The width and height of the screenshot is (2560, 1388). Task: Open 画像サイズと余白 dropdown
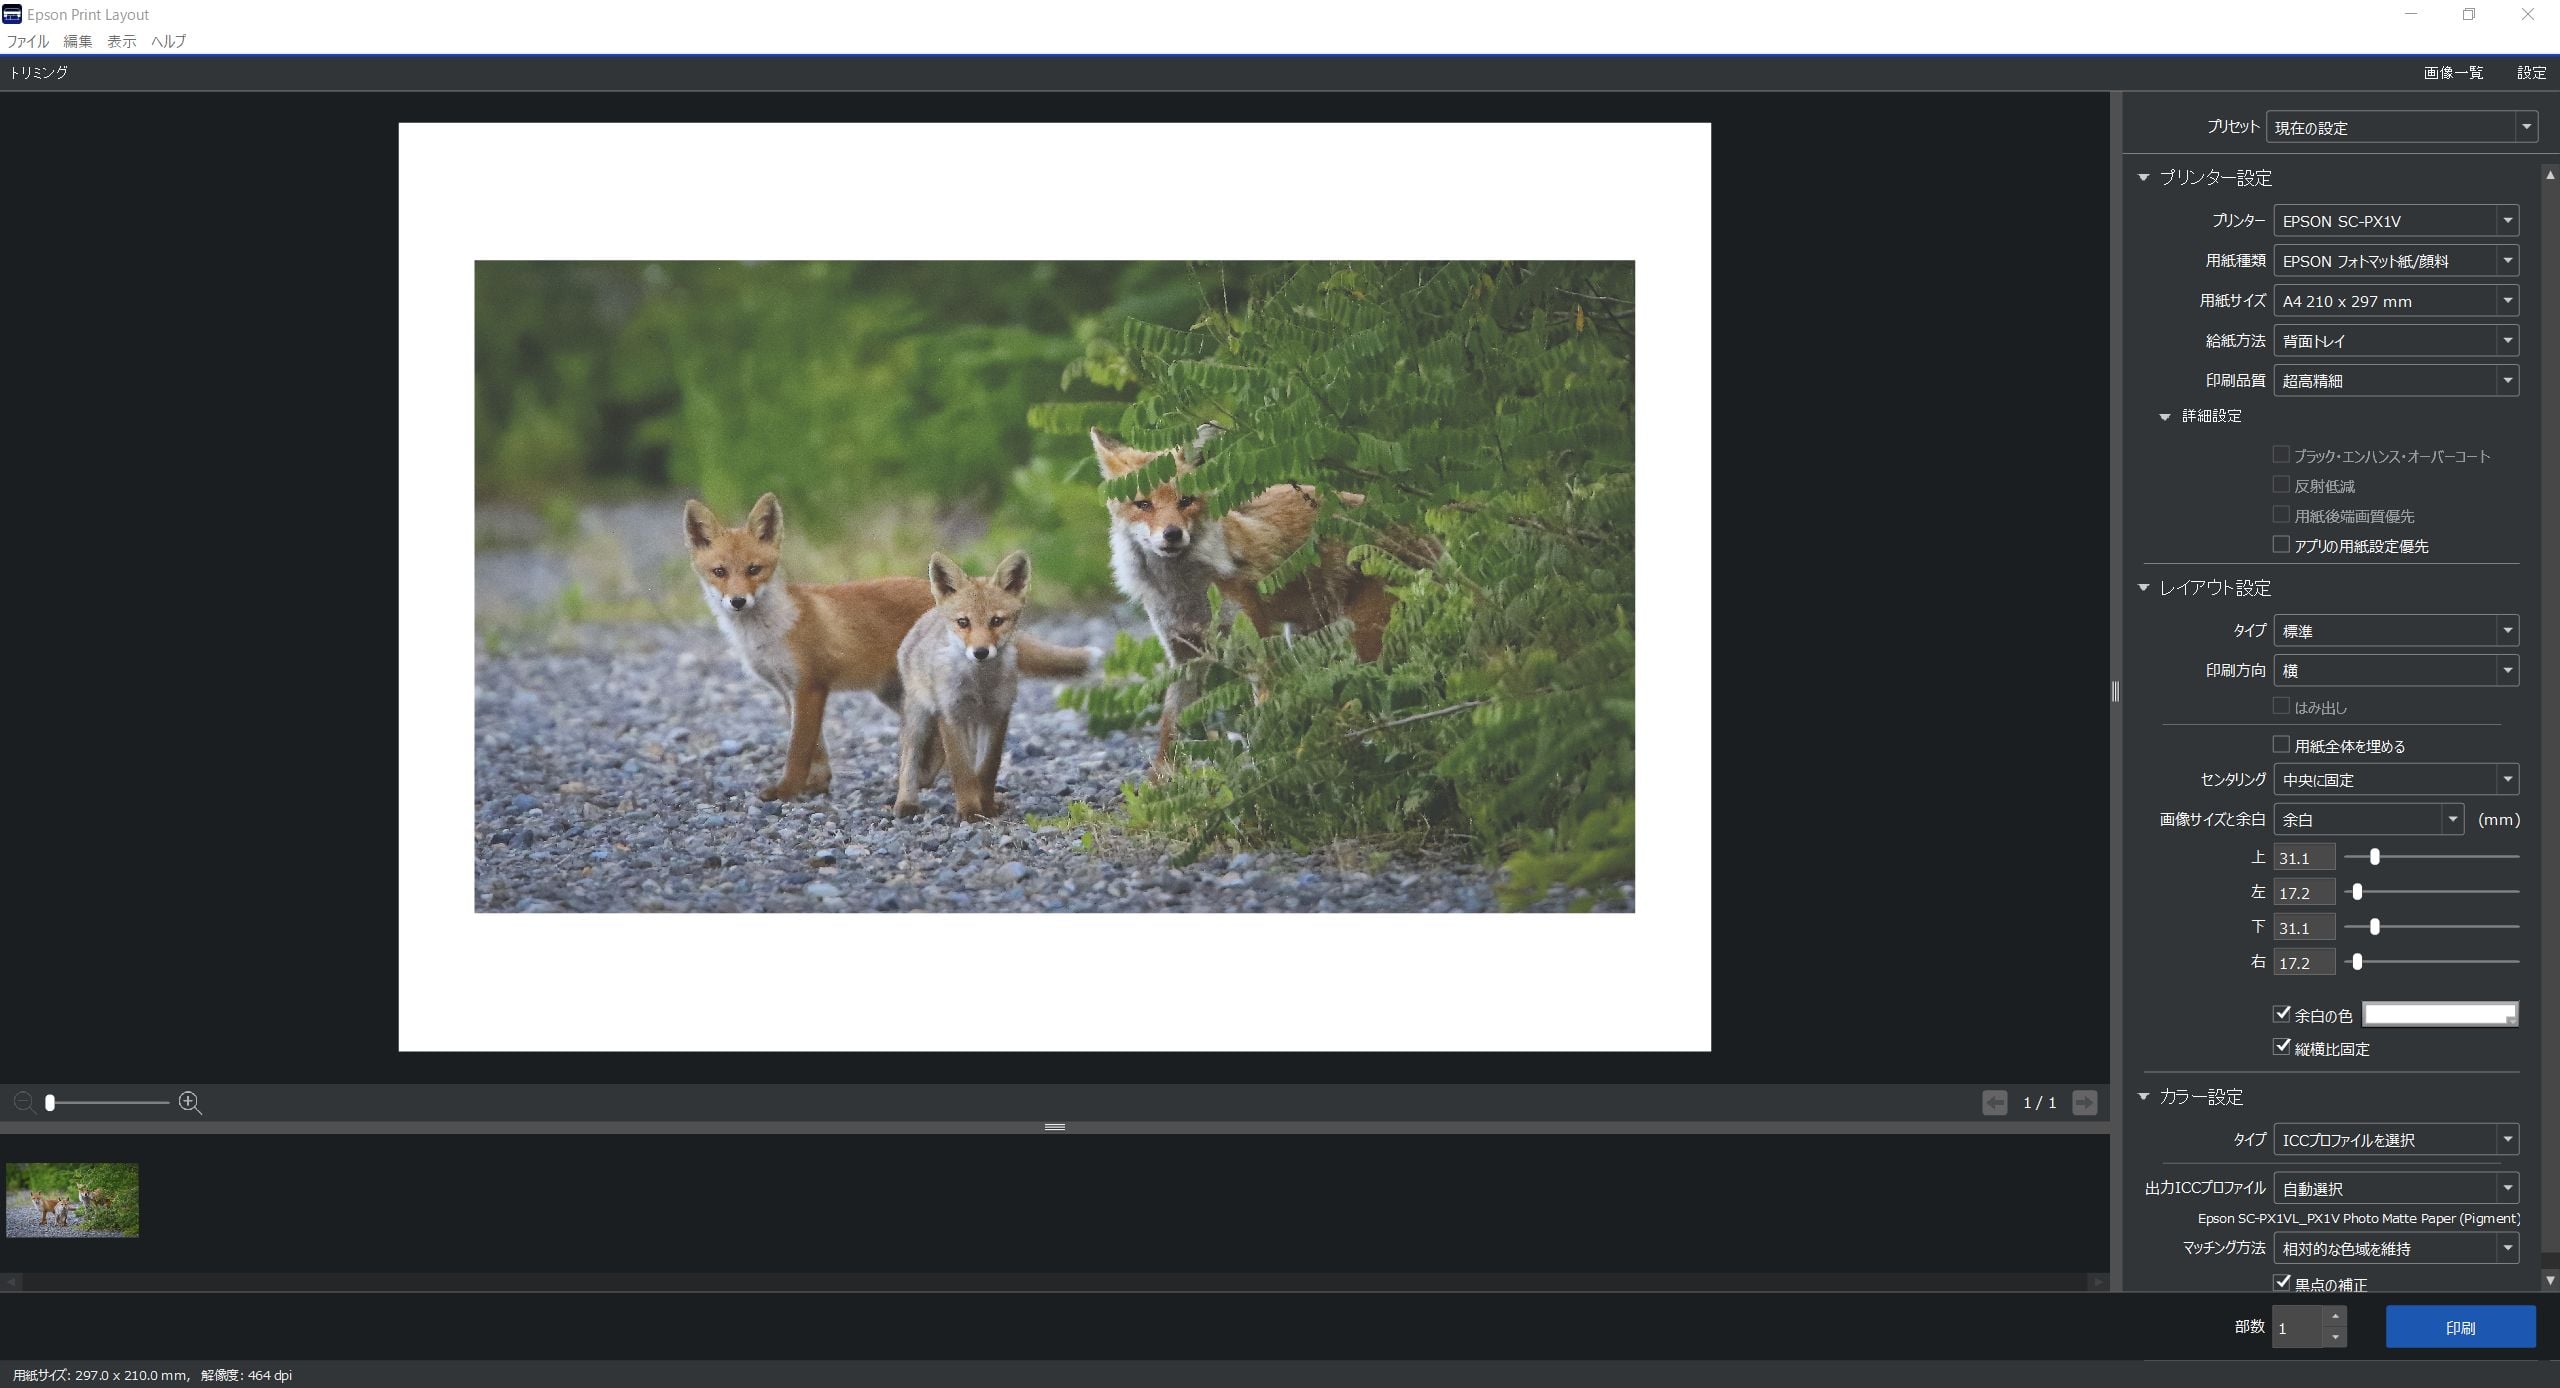point(2368,819)
